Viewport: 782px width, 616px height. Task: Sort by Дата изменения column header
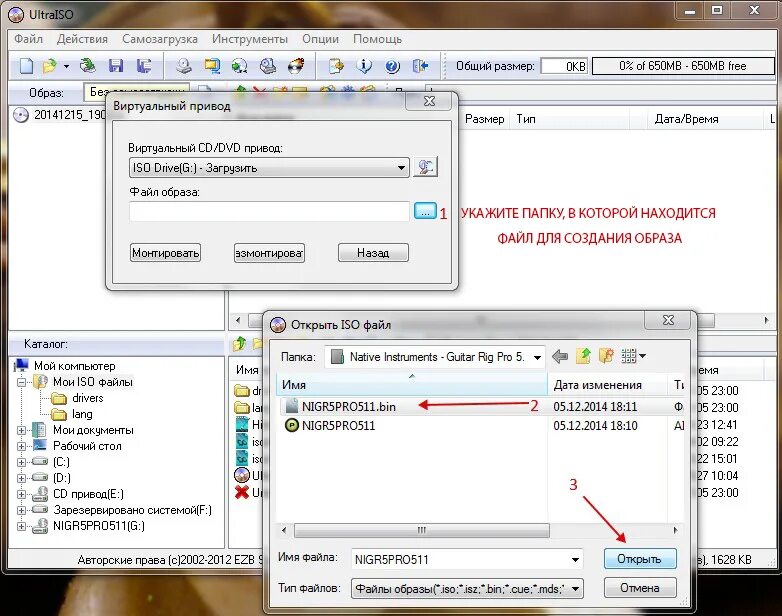[607, 385]
